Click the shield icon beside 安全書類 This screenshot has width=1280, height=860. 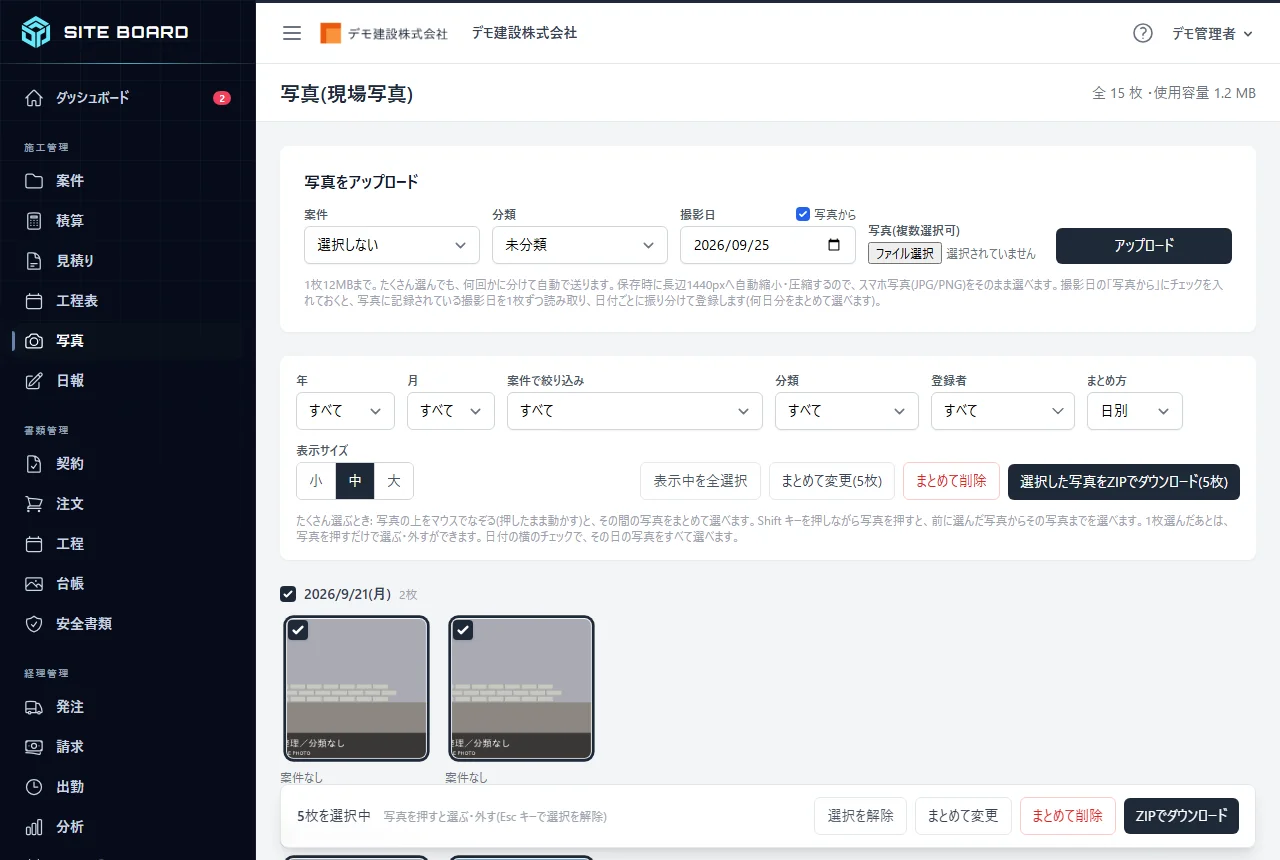pyautogui.click(x=34, y=624)
